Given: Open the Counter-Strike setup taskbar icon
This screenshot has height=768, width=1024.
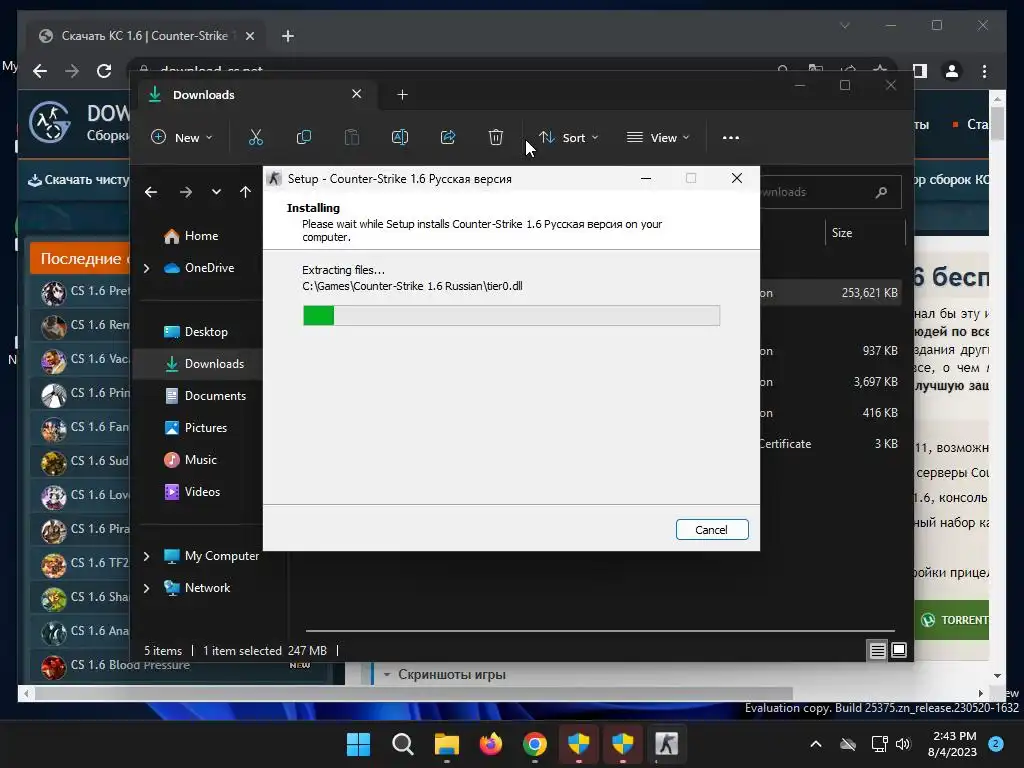Looking at the screenshot, I should pos(667,744).
